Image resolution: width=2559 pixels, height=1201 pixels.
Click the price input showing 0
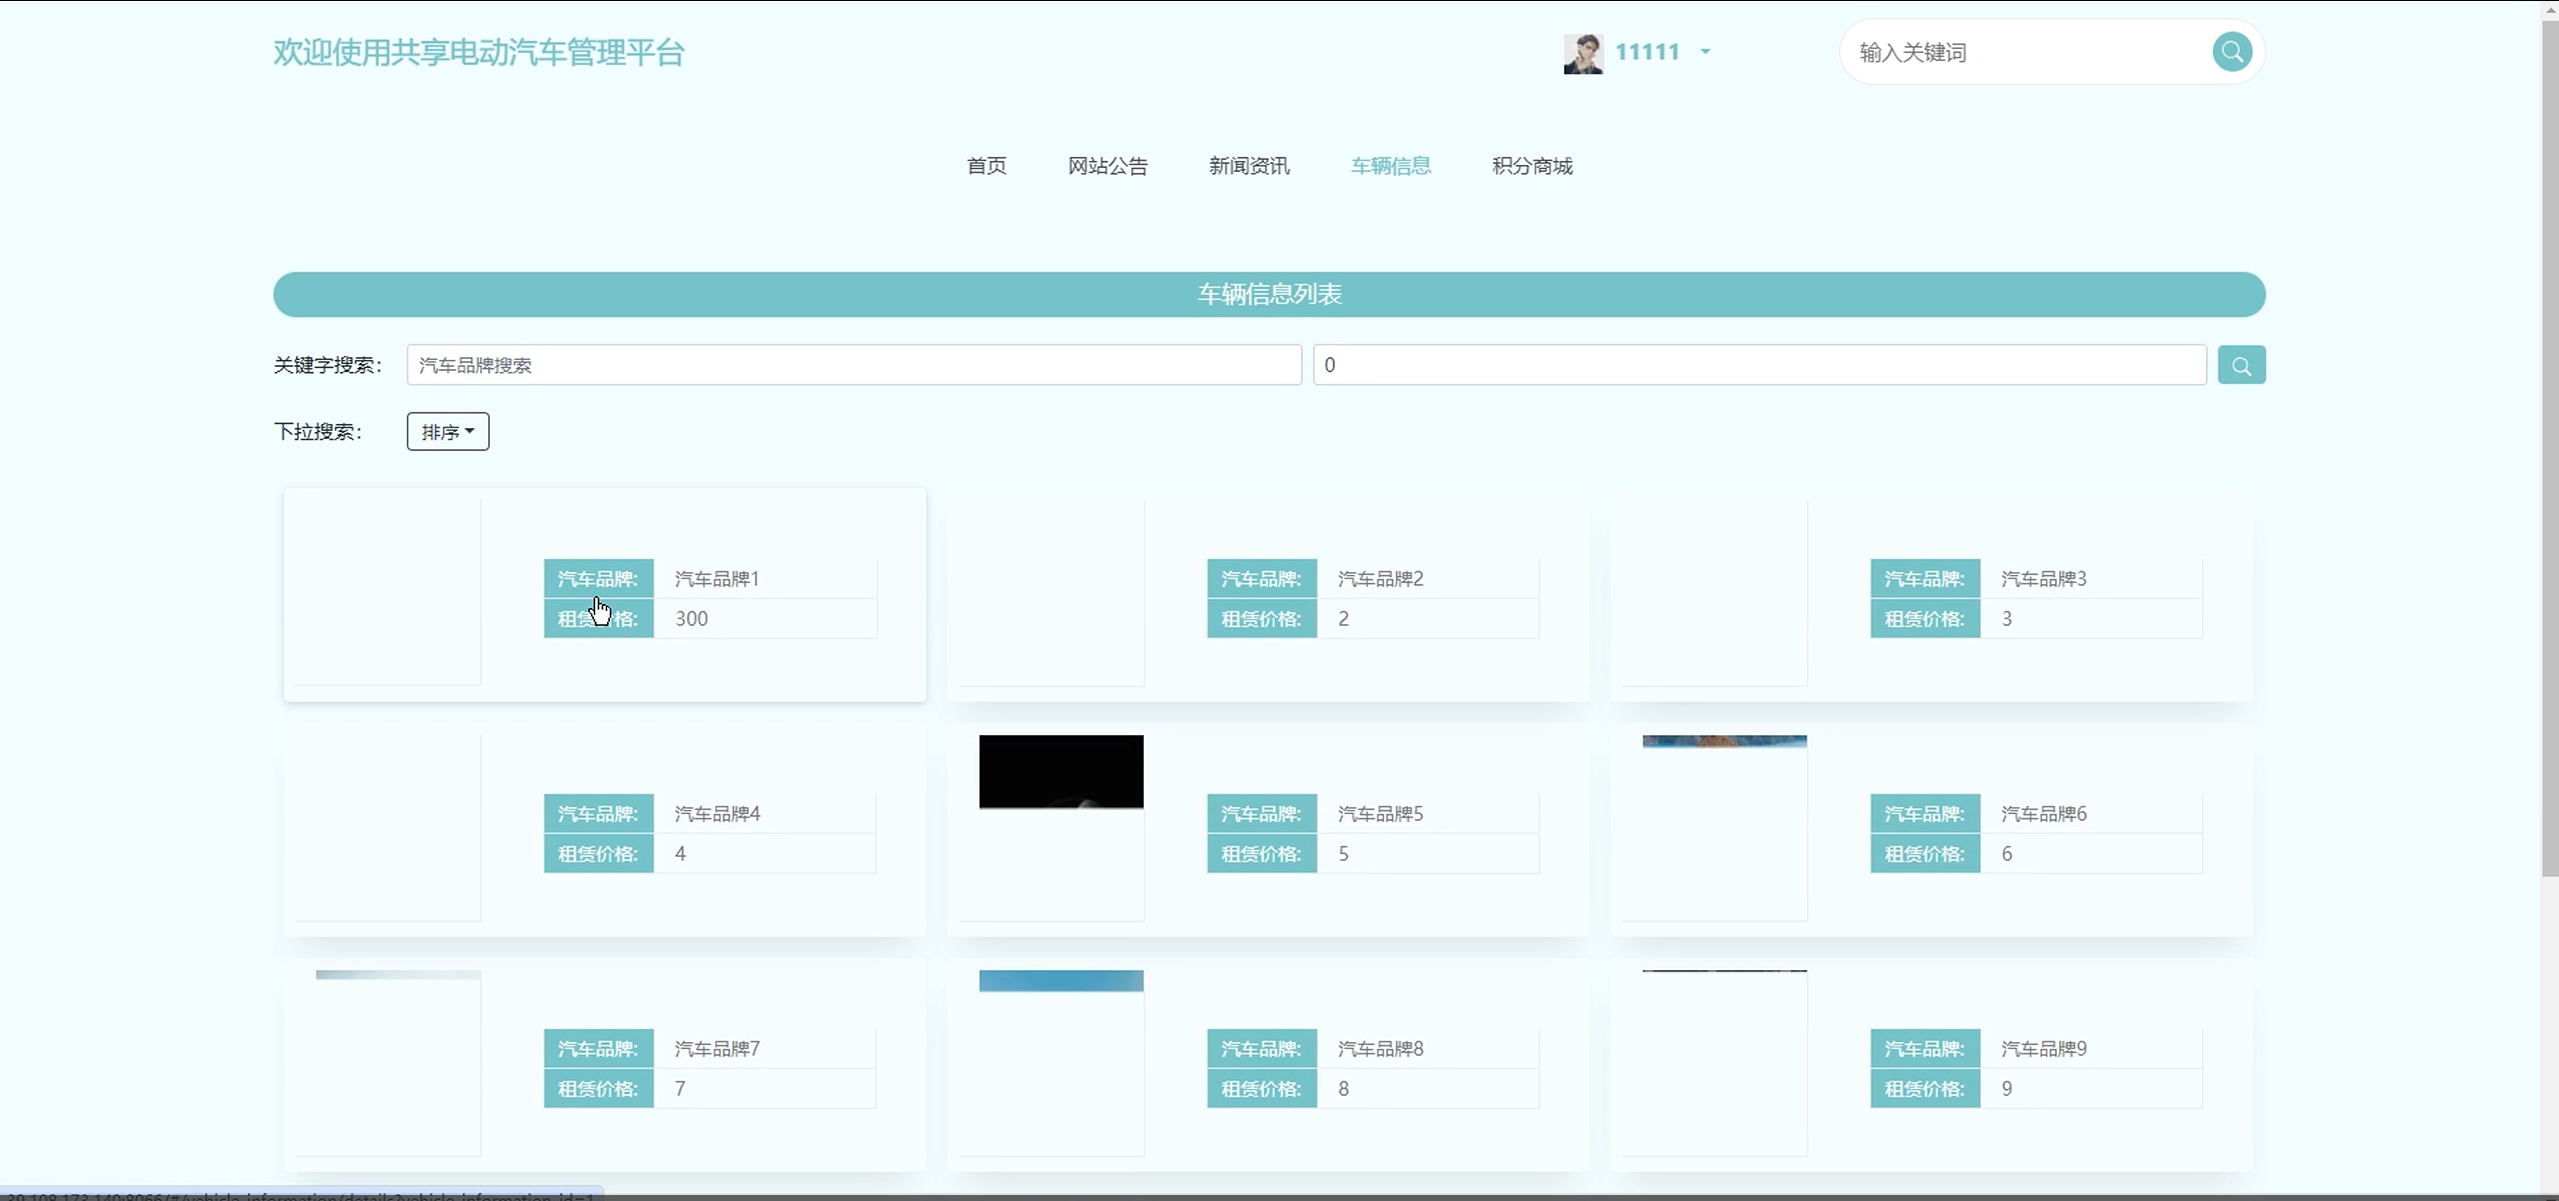tap(1758, 365)
